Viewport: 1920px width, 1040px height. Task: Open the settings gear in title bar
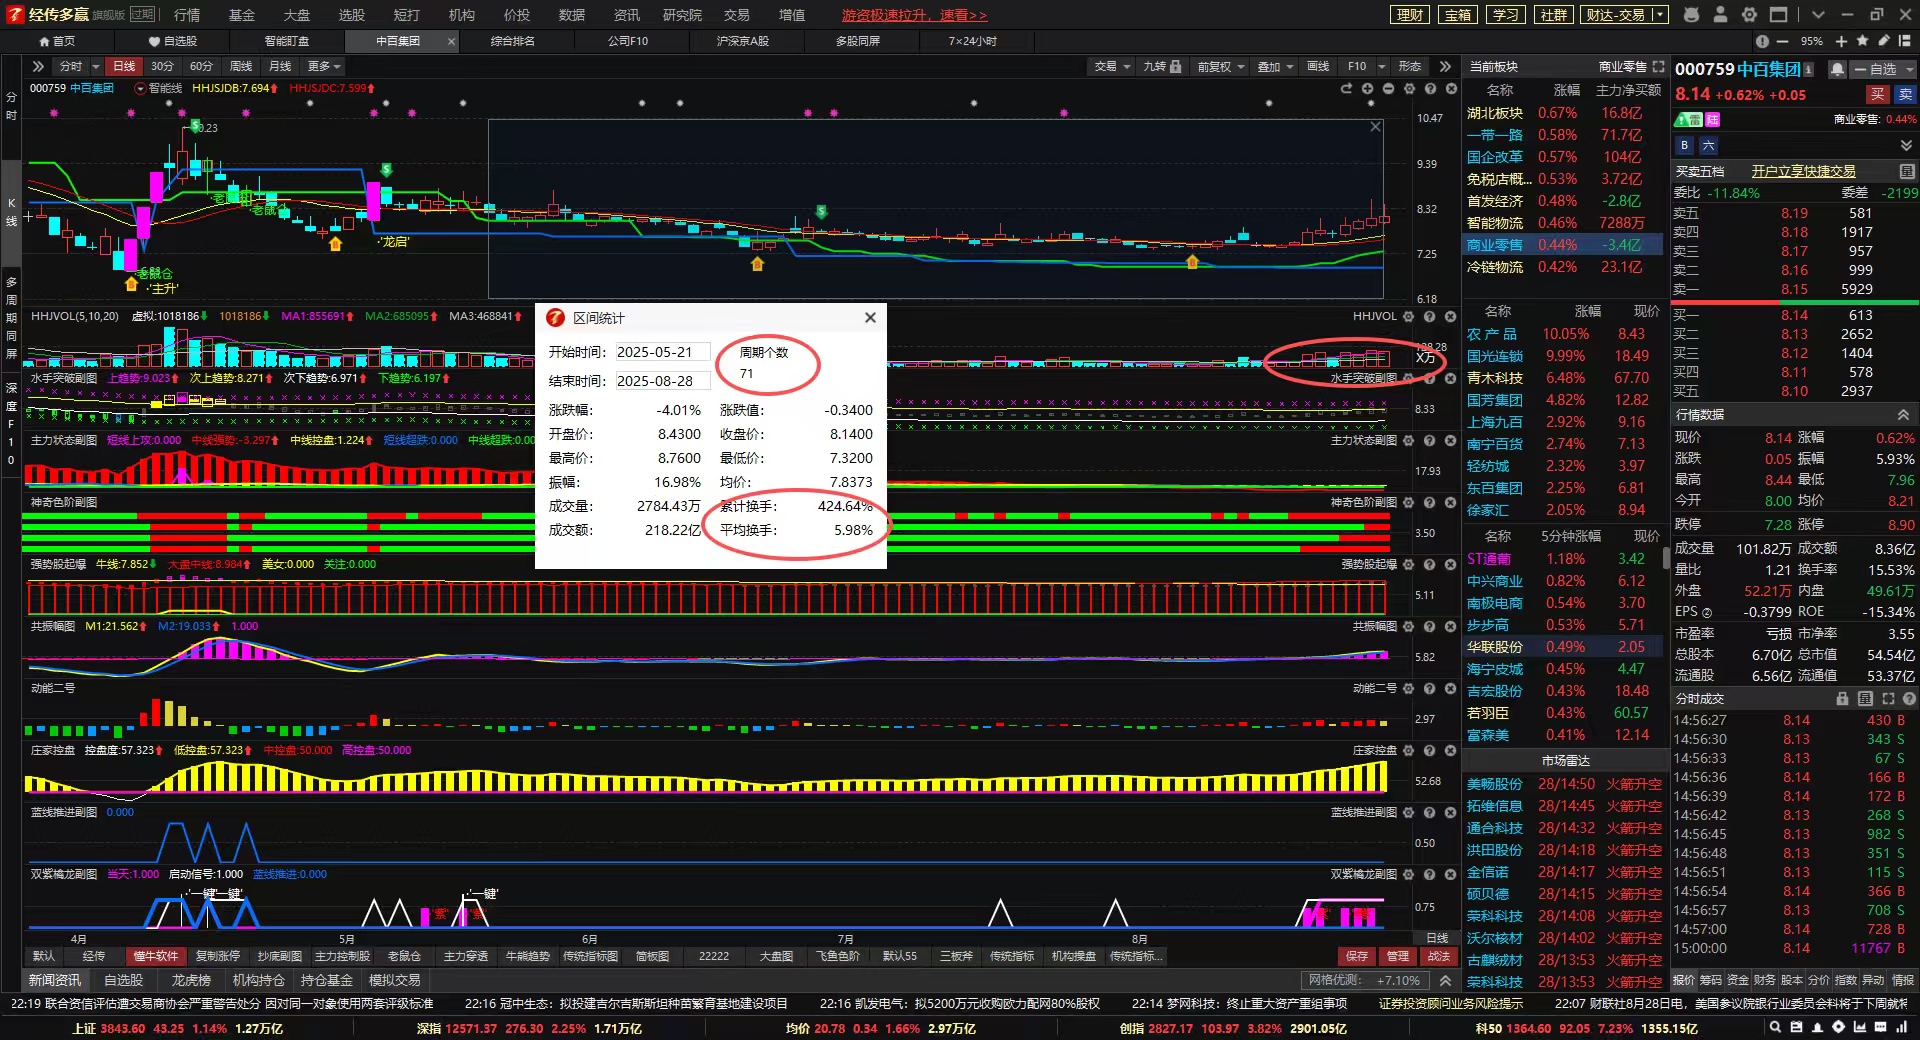click(x=1749, y=15)
